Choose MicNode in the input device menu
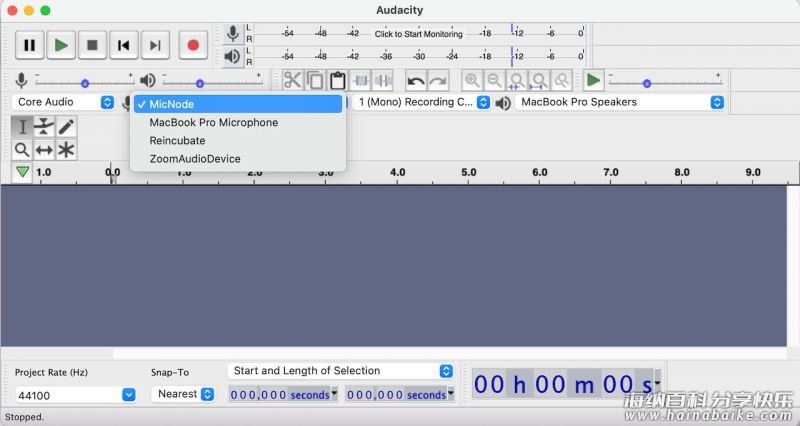800x426 pixels. [x=238, y=104]
